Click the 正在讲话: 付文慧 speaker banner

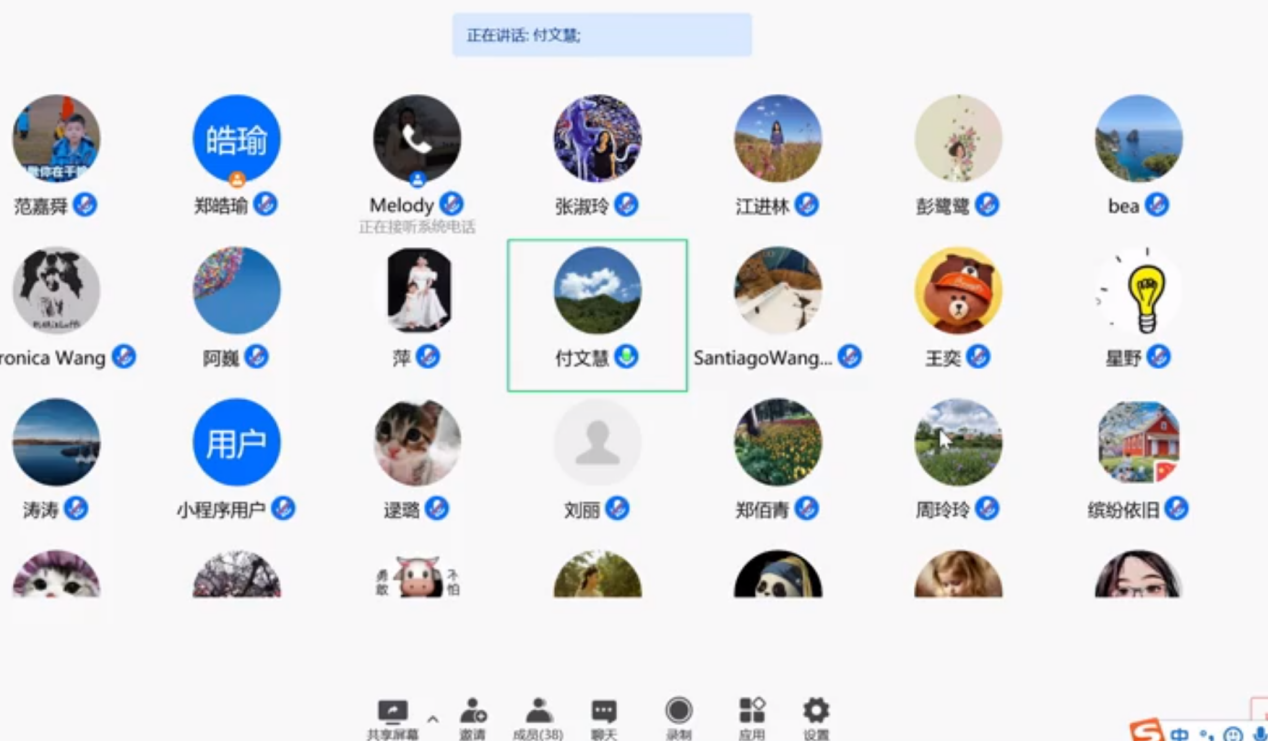pos(602,35)
